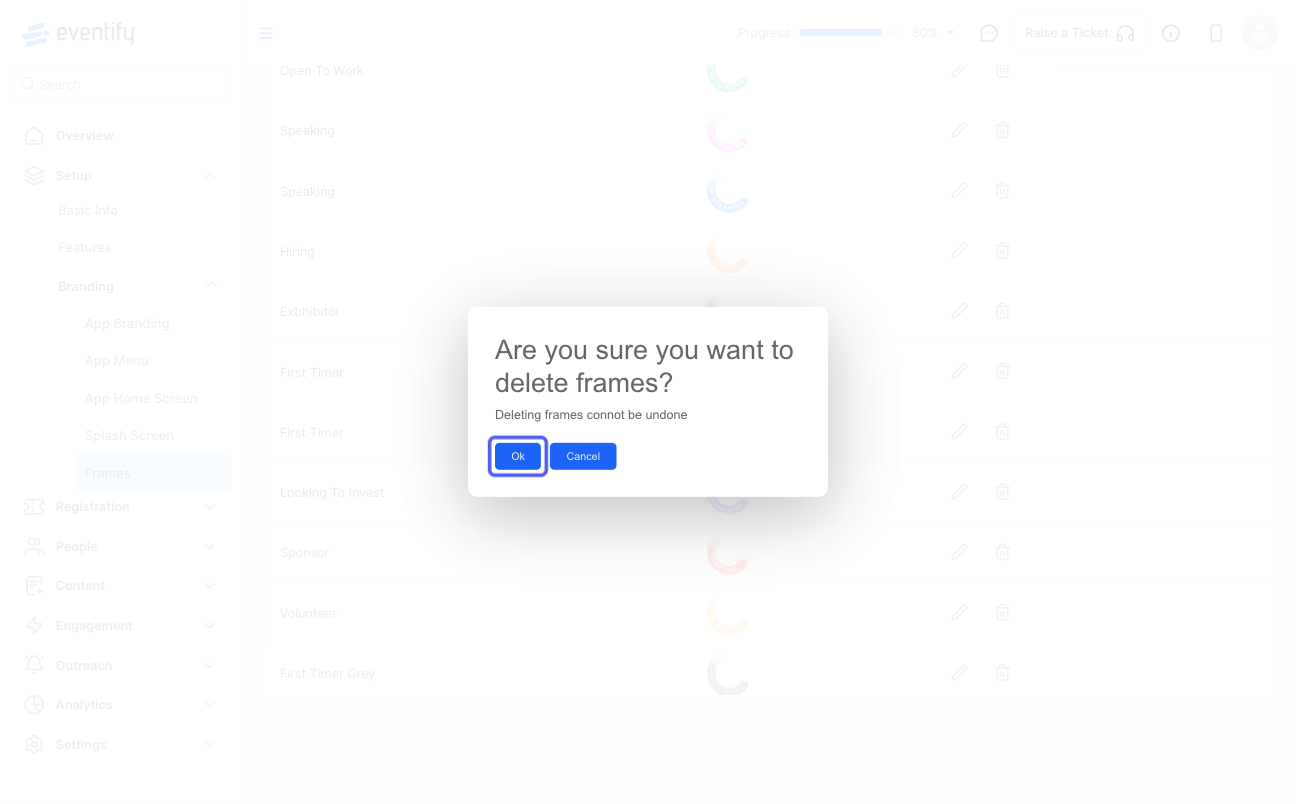This screenshot has width=1296, height=804.
Task: Click the trash icon for Hiring frame
Action: pos(1002,251)
